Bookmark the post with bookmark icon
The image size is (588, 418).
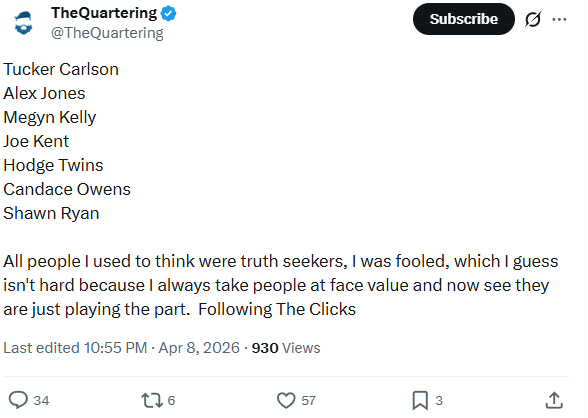pyautogui.click(x=420, y=400)
